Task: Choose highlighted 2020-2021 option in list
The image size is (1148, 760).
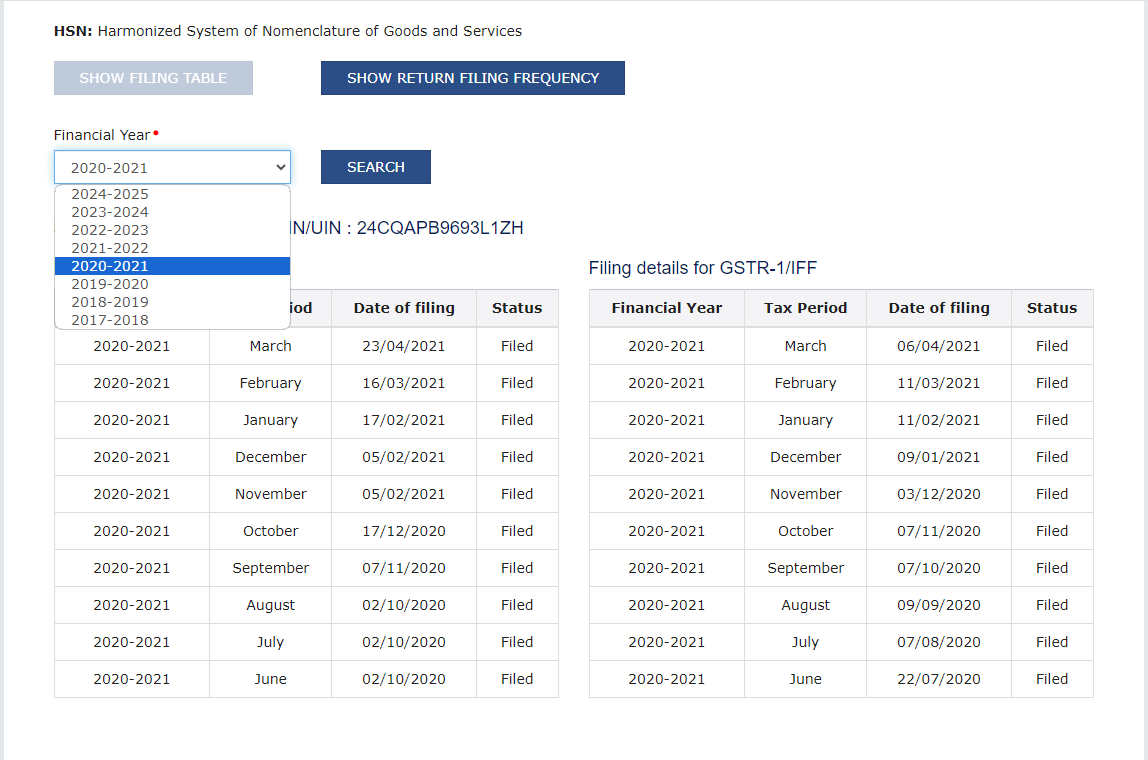Action: [x=110, y=266]
